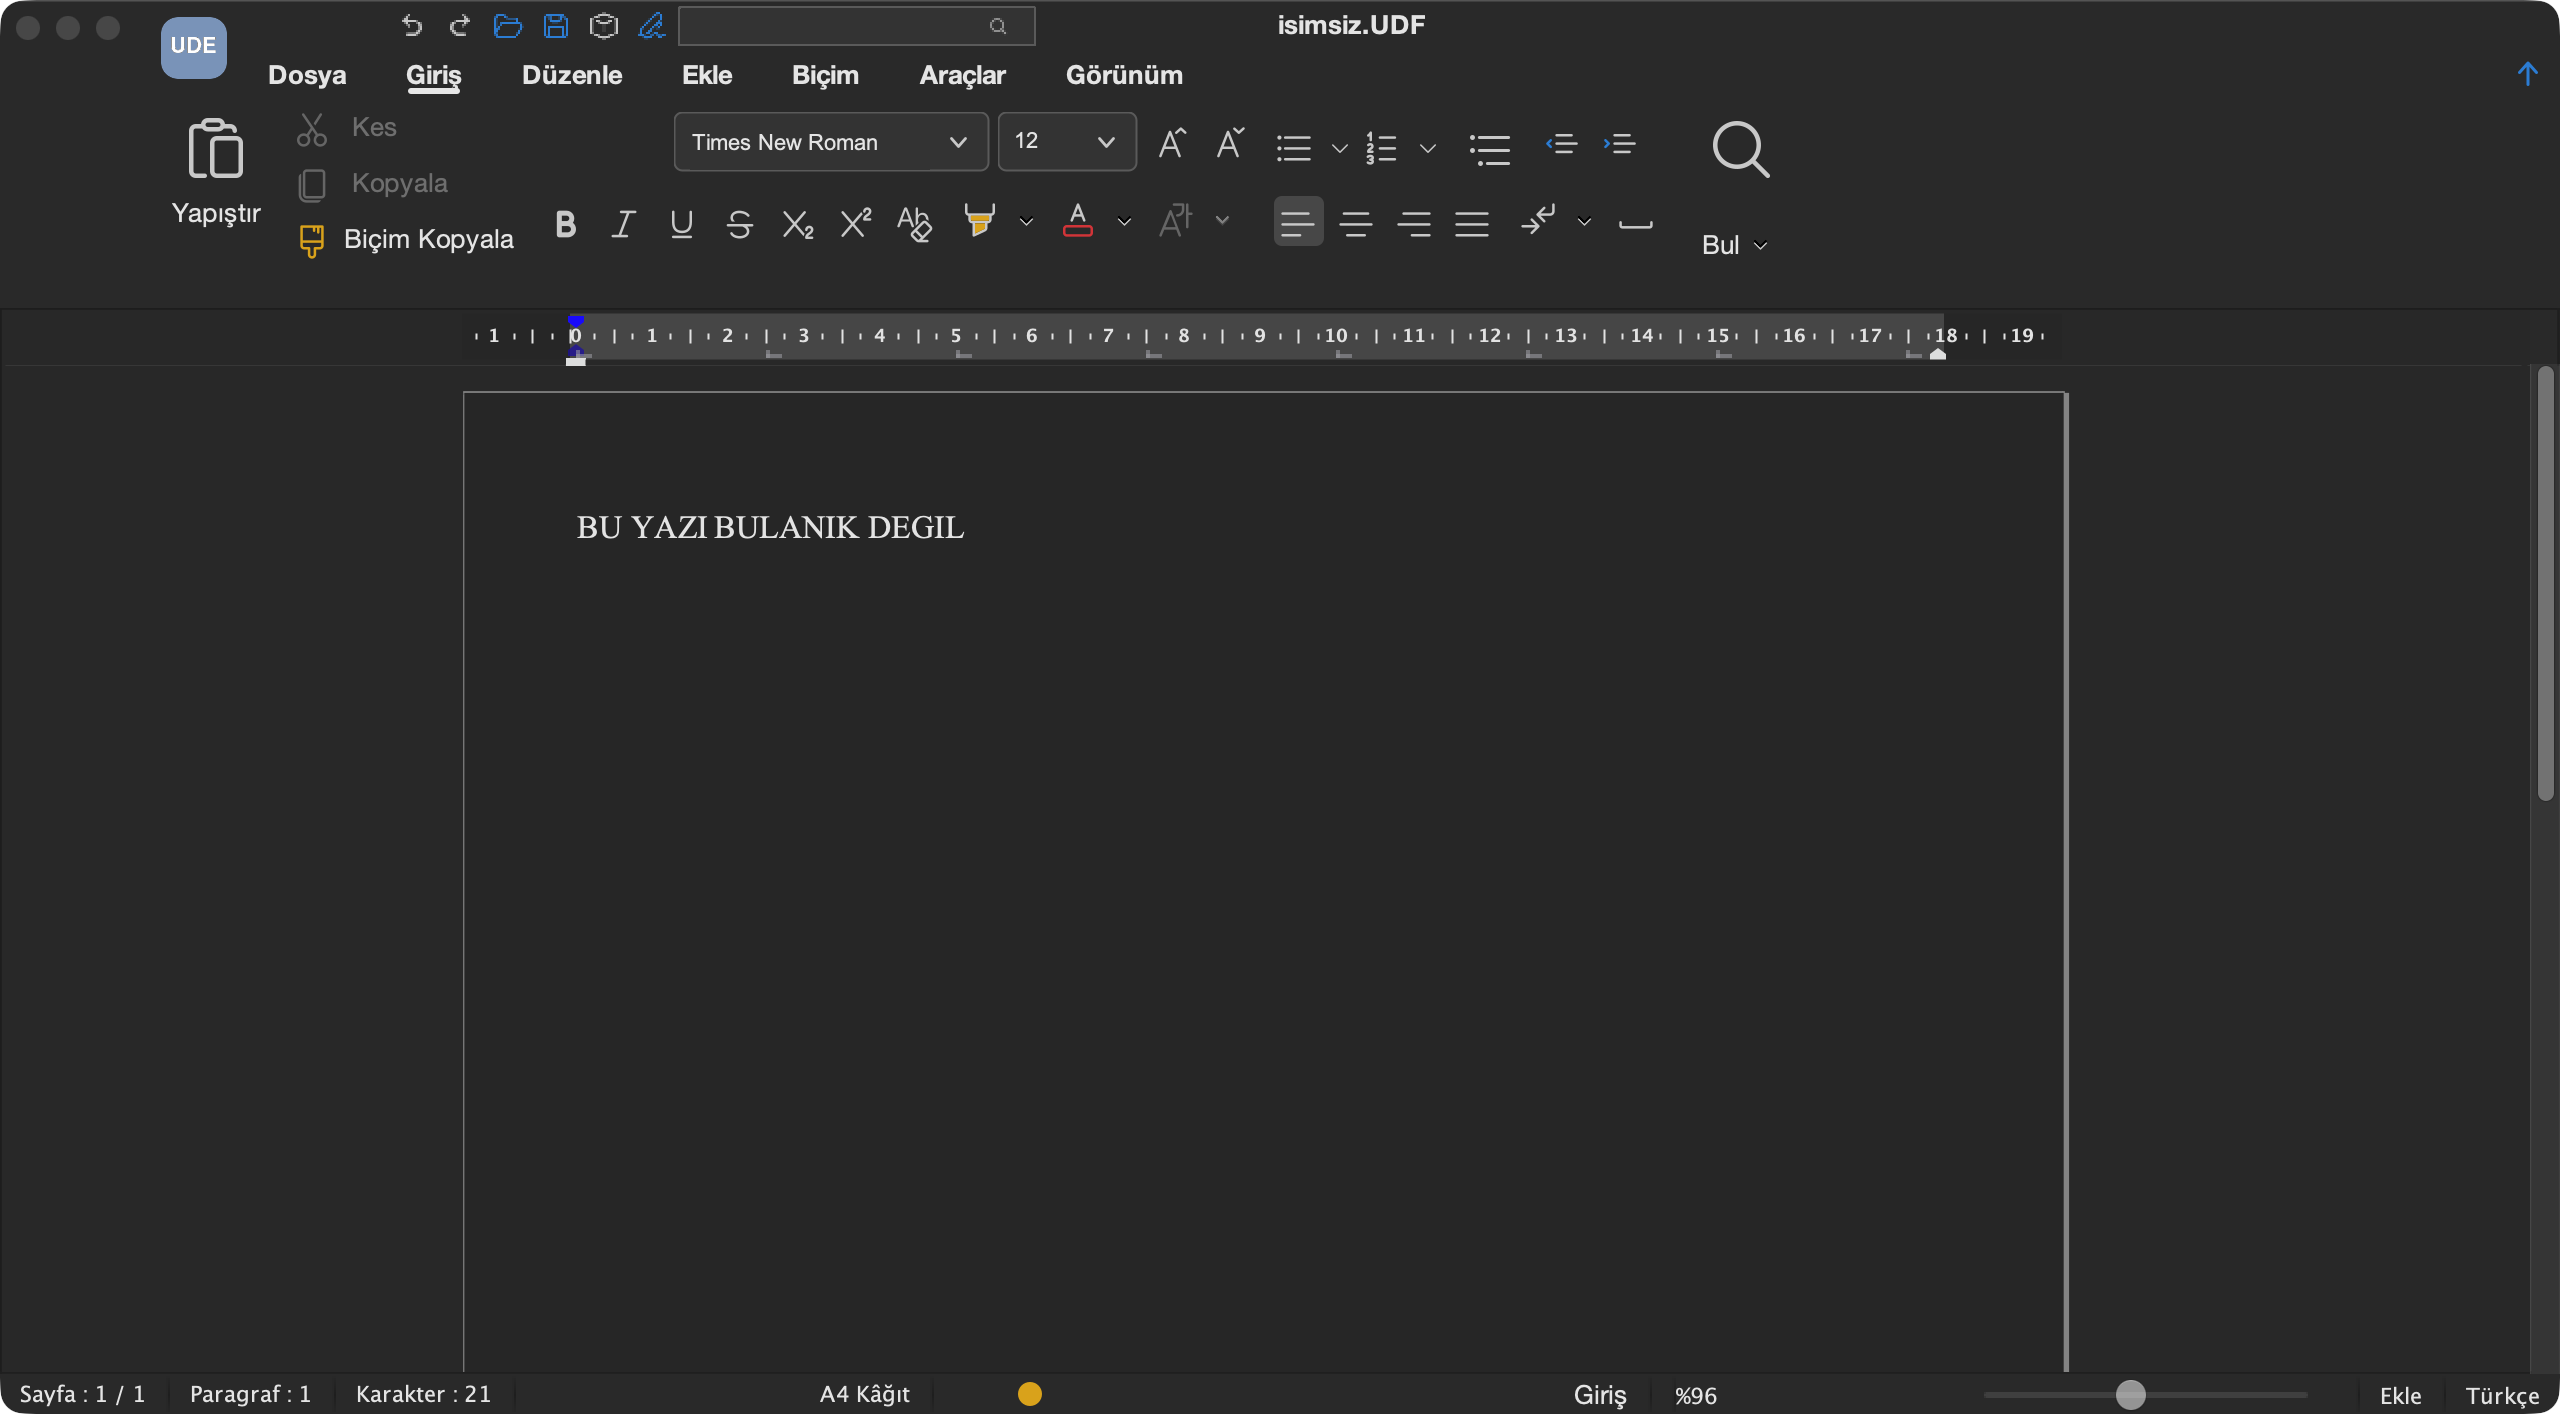Open the Düzenle tab
Screen dimensions: 2560x1414
point(572,75)
